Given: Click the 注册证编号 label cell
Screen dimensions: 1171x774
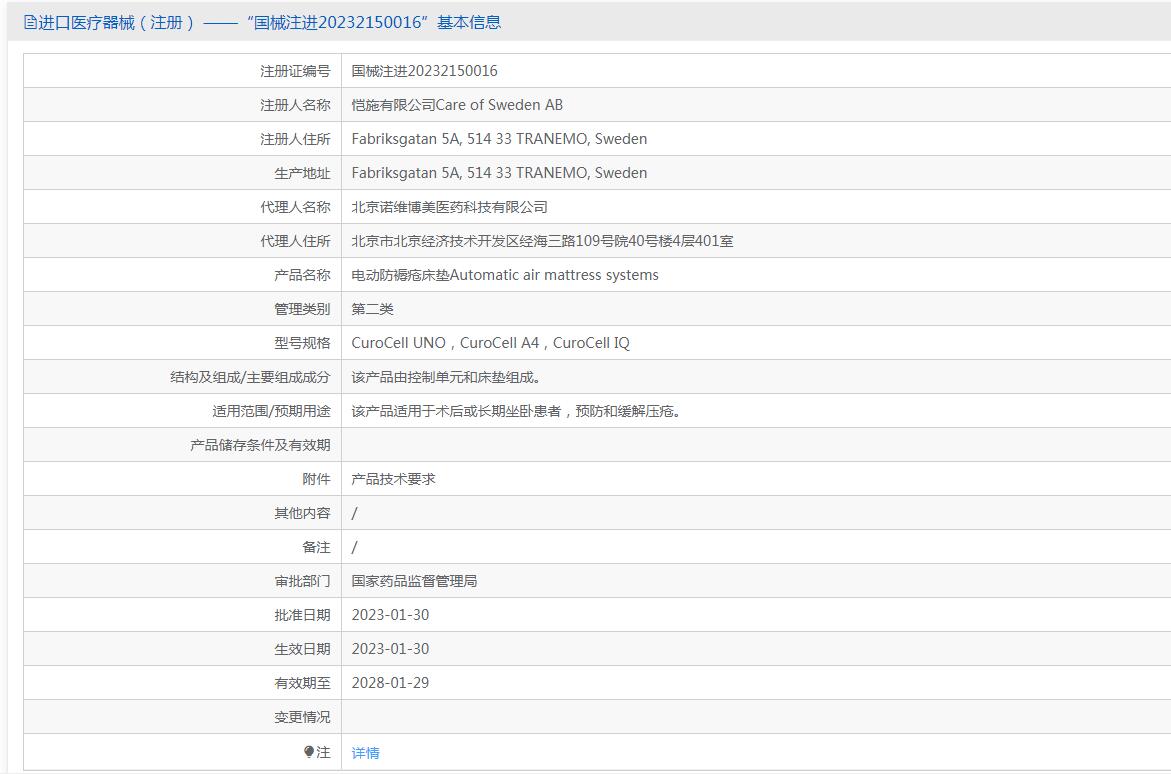Looking at the screenshot, I should (x=183, y=71).
